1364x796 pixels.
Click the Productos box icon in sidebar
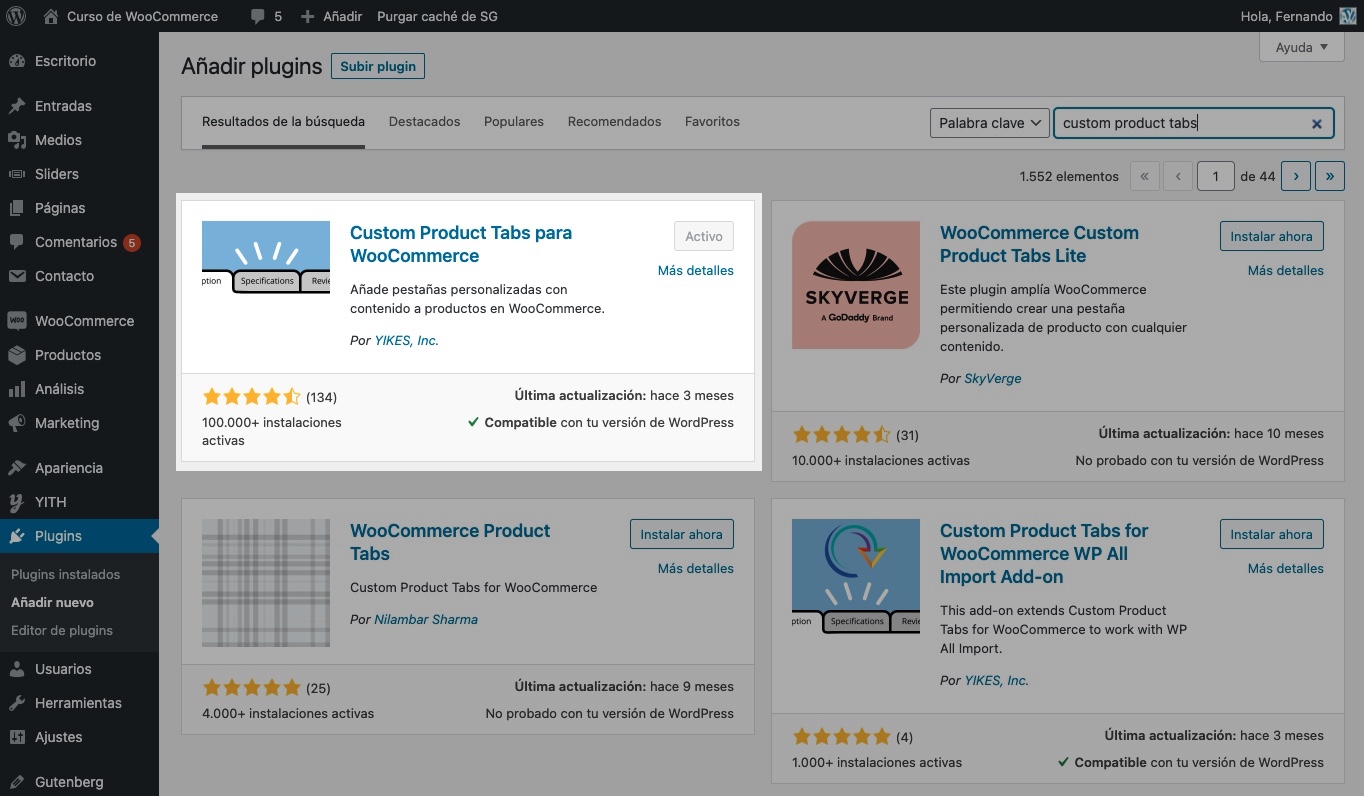(x=16, y=355)
